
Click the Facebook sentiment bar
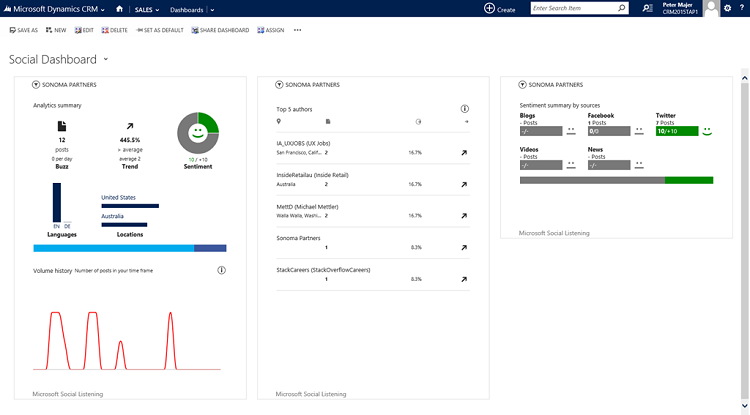(609, 131)
